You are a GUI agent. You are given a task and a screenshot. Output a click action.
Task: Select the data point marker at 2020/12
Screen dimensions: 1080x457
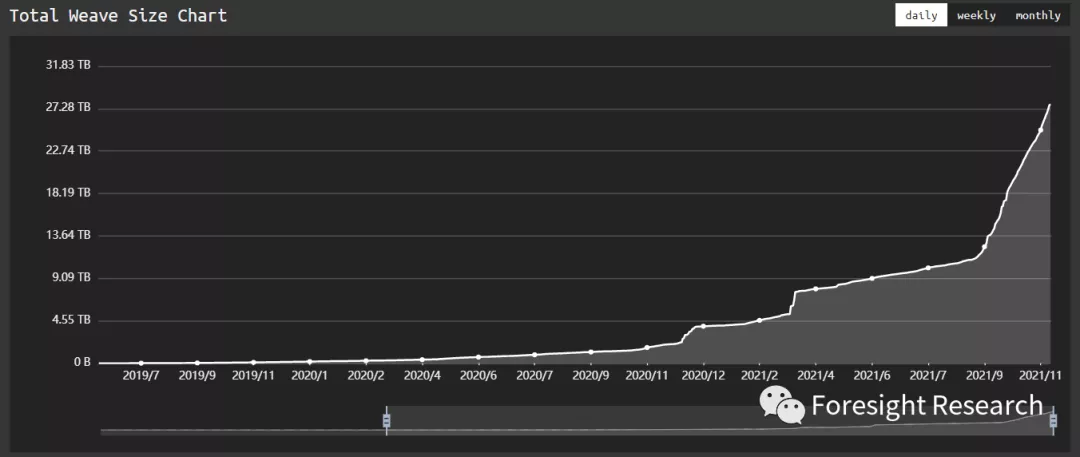point(704,326)
